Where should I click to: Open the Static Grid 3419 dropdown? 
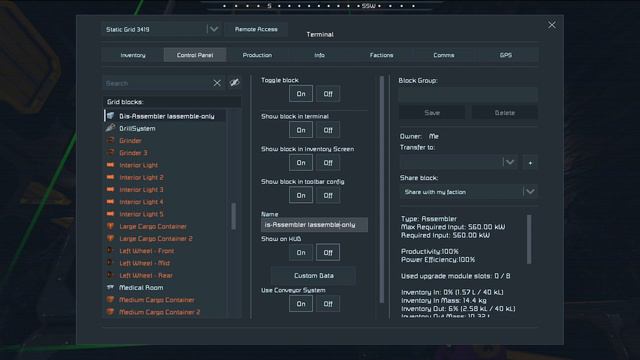[162, 29]
